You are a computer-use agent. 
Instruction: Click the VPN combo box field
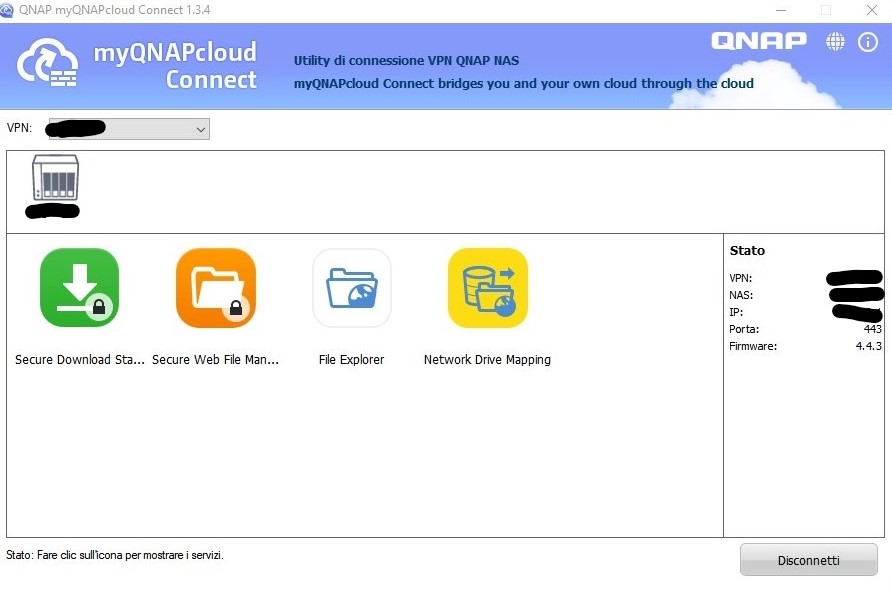120,129
